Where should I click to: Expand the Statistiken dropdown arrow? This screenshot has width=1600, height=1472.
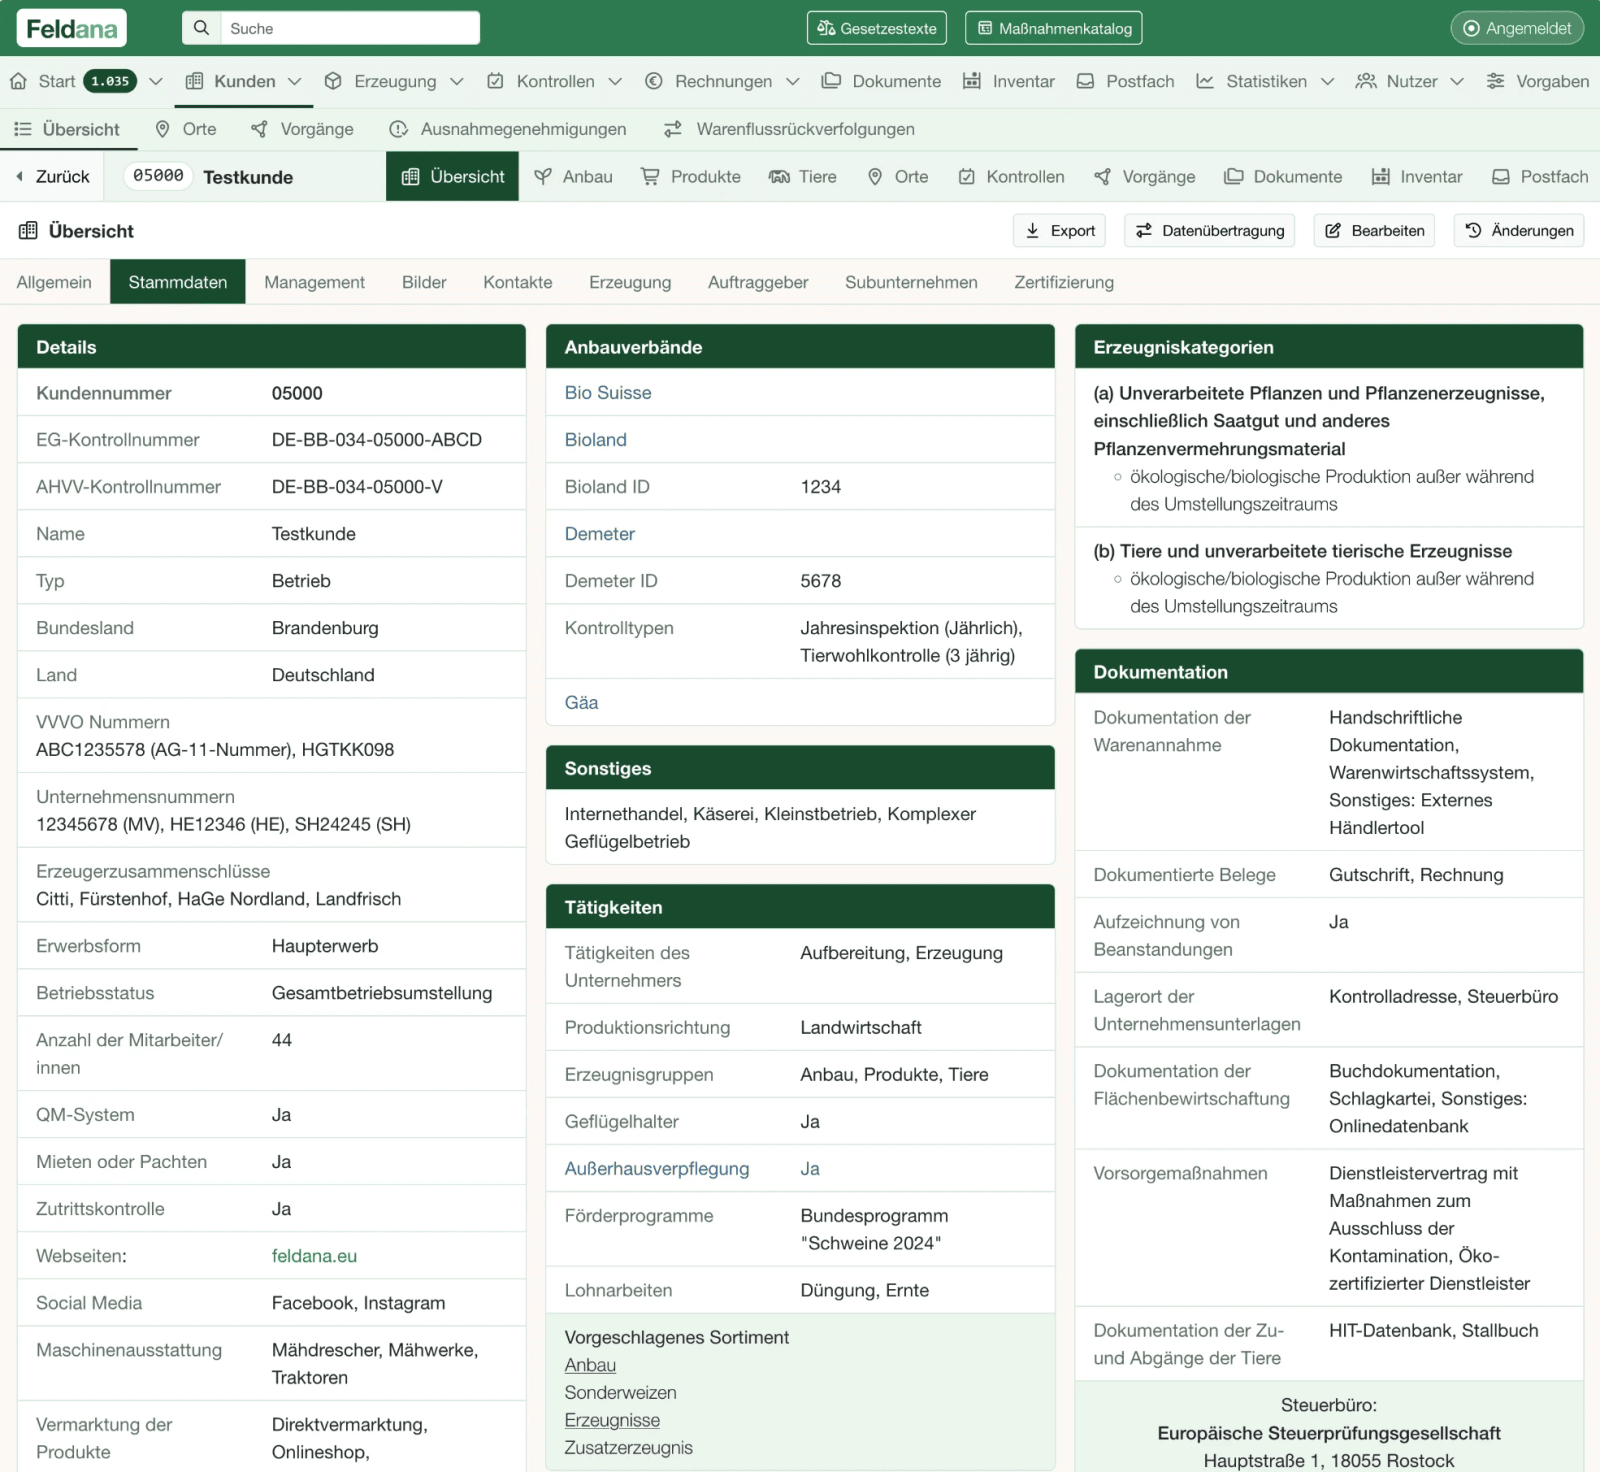[x=1328, y=81]
